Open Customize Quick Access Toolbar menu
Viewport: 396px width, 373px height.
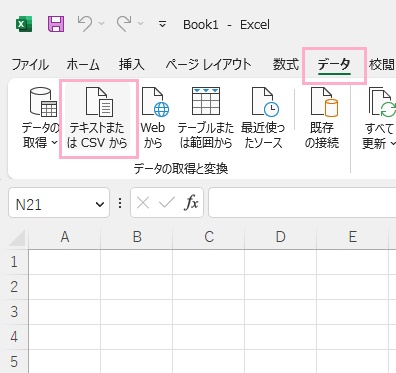click(x=162, y=24)
